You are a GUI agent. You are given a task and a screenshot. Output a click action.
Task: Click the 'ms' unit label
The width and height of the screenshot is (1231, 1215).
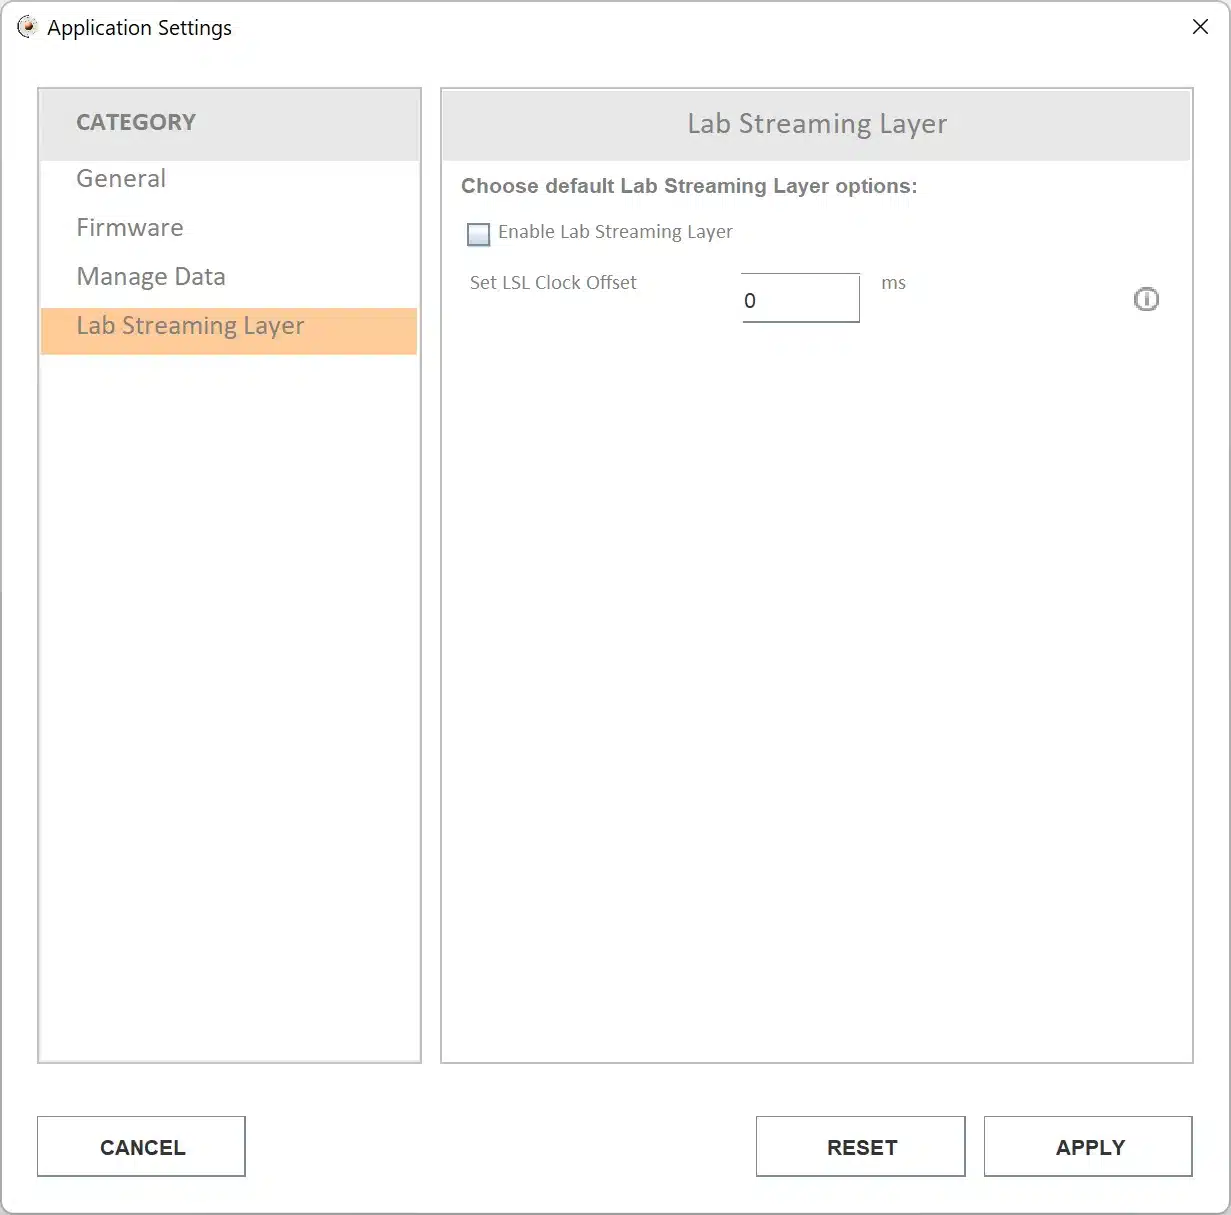tap(894, 283)
